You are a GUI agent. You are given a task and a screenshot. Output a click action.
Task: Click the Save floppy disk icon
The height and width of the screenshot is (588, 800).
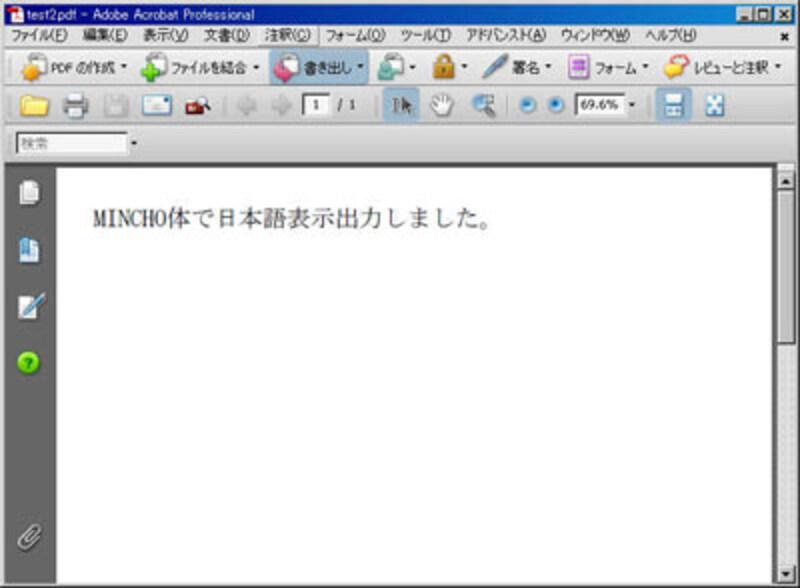(116, 106)
